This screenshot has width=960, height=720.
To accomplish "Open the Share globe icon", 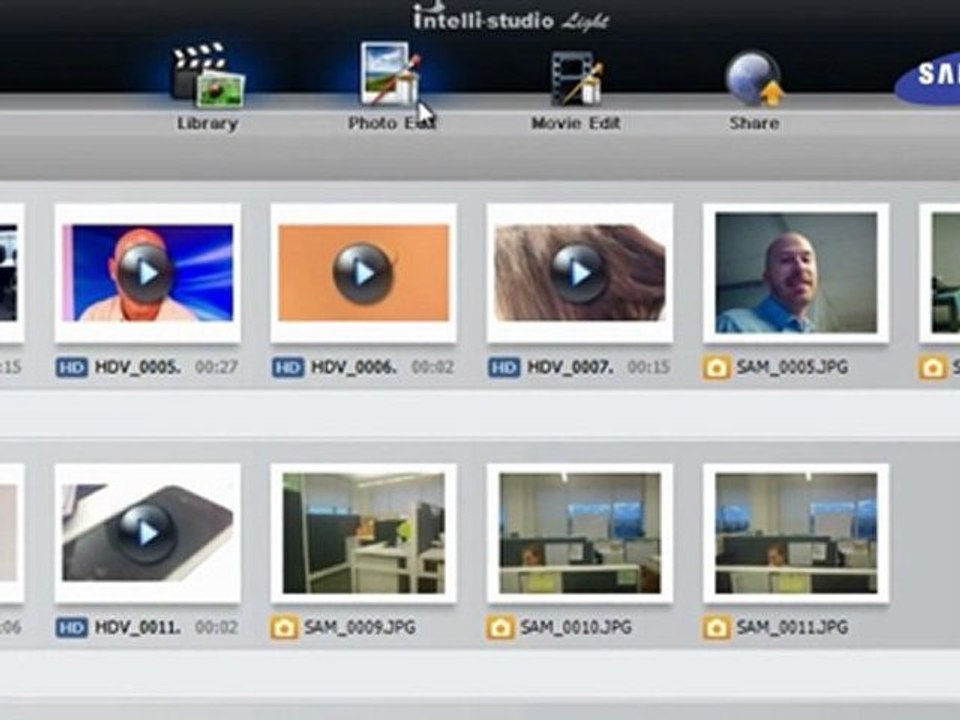I will click(755, 78).
